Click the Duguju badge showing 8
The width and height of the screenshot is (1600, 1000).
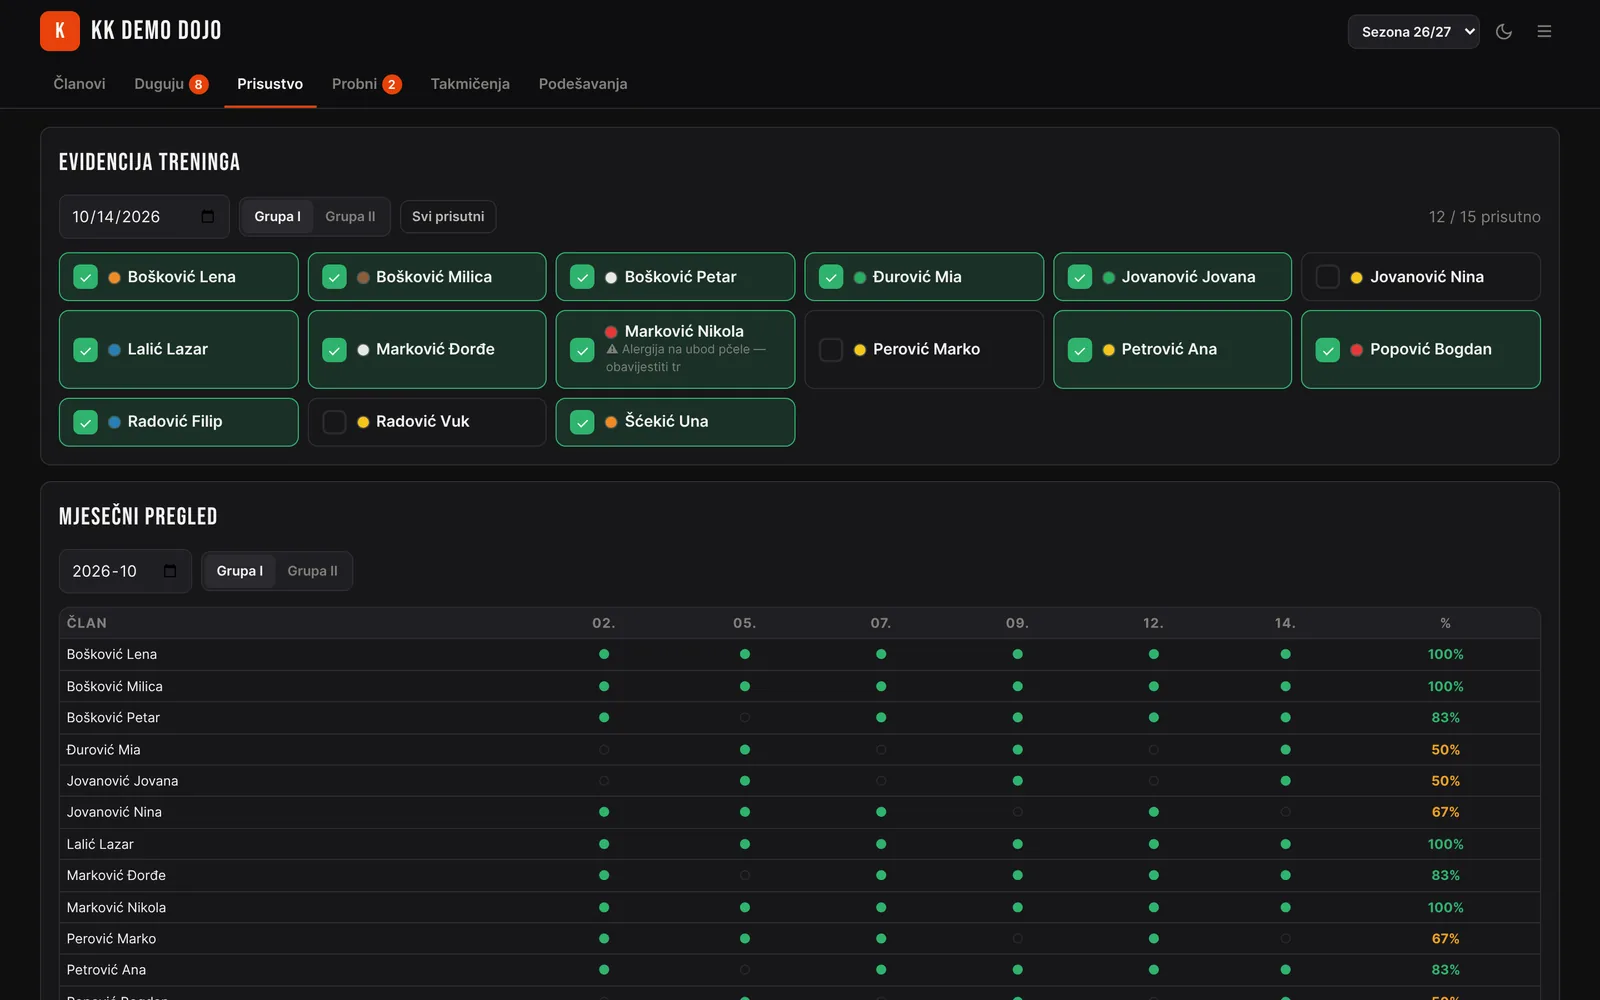199,84
